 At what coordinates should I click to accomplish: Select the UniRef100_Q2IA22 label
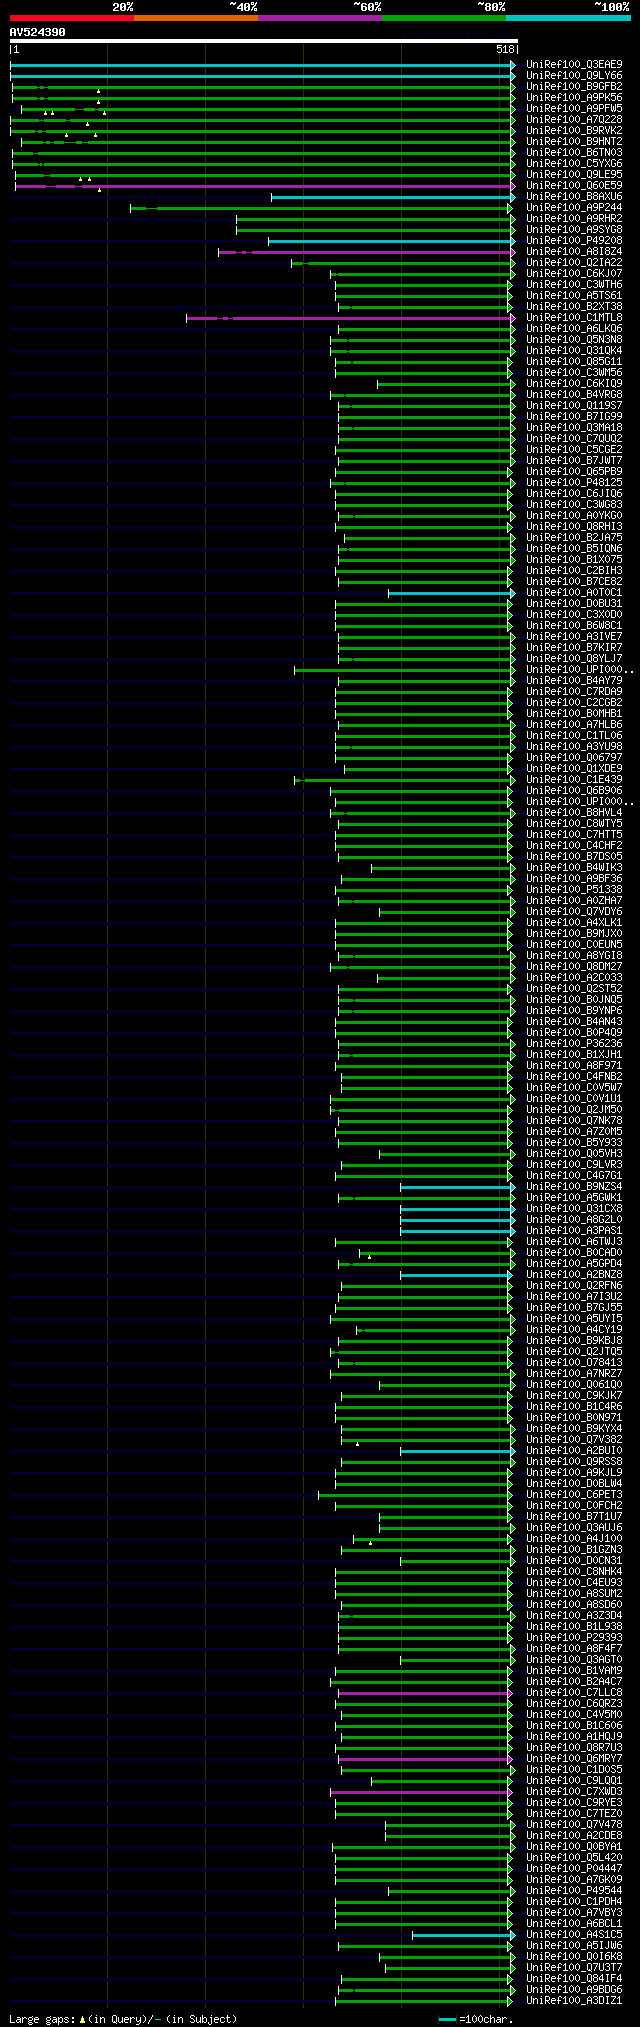pos(574,263)
